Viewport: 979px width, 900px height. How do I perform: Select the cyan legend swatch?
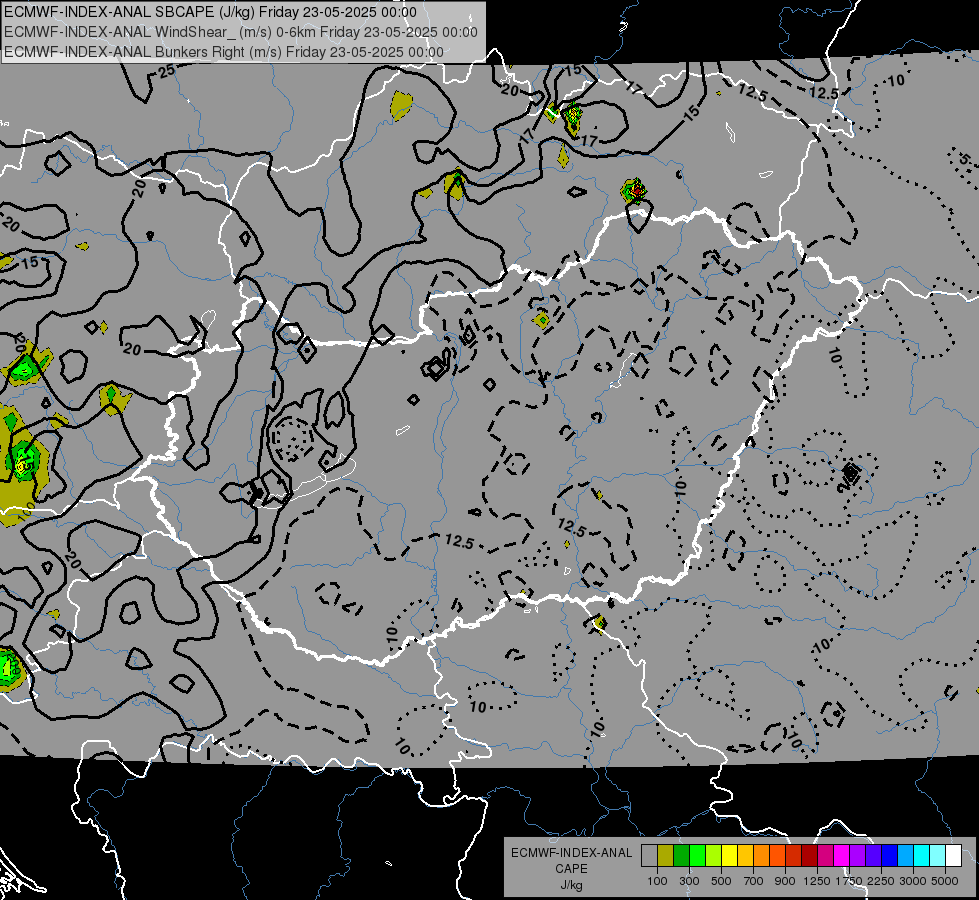pos(922,855)
